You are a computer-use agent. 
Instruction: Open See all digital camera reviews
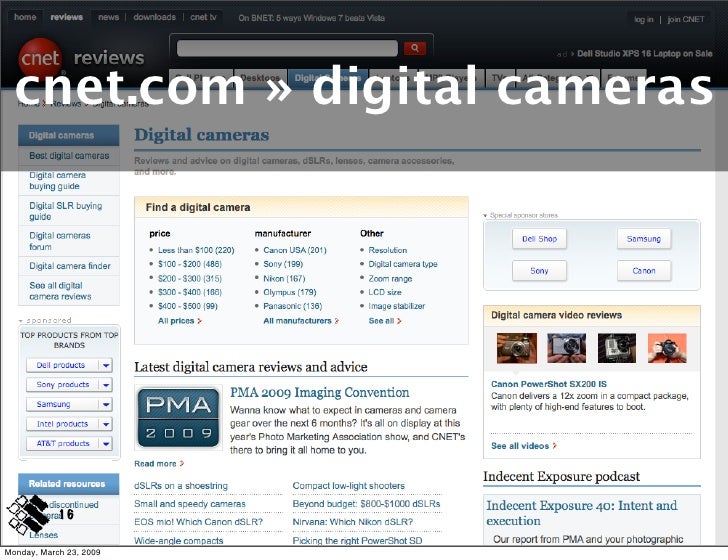[60, 291]
